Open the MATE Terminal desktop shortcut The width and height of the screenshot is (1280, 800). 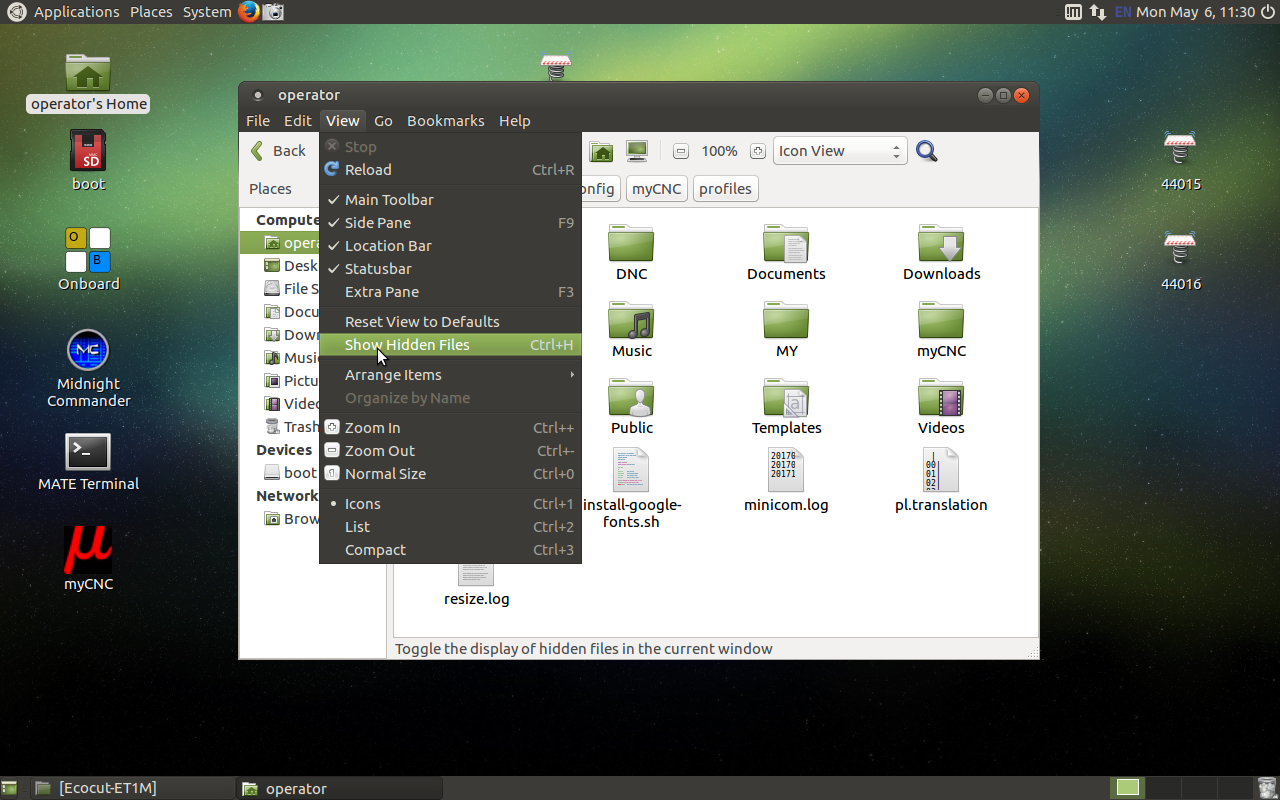88,452
